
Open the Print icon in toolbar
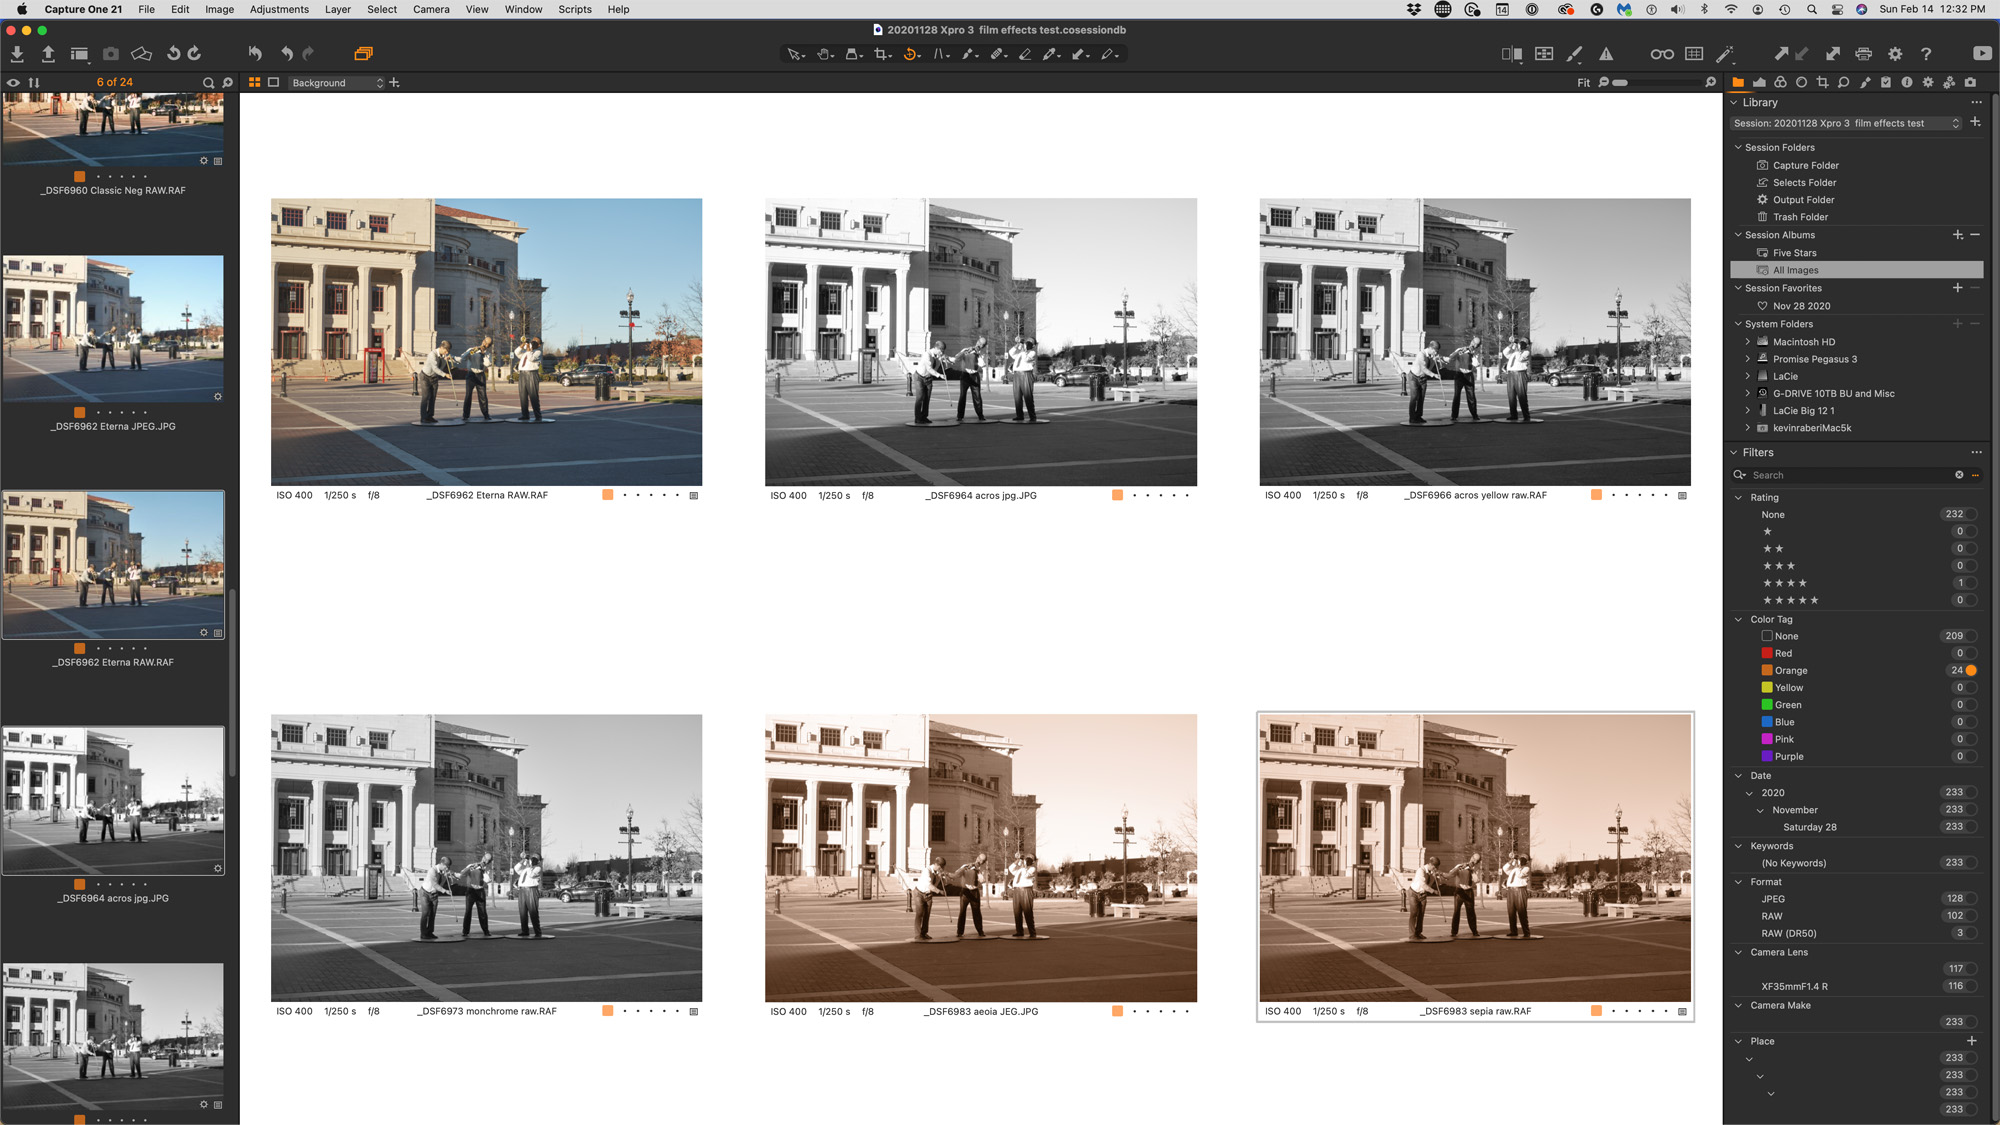pyautogui.click(x=1863, y=54)
